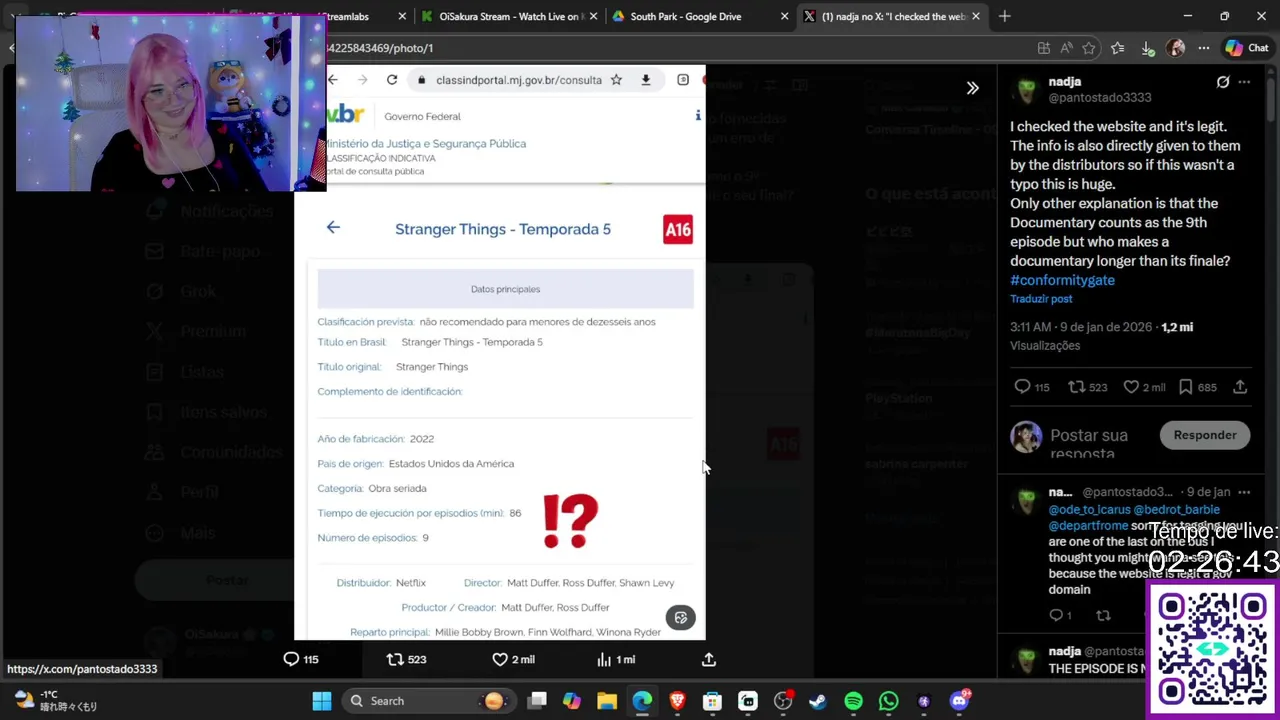Open the @ode_to_Icarus mention
1280x720 pixels.
(1089, 510)
